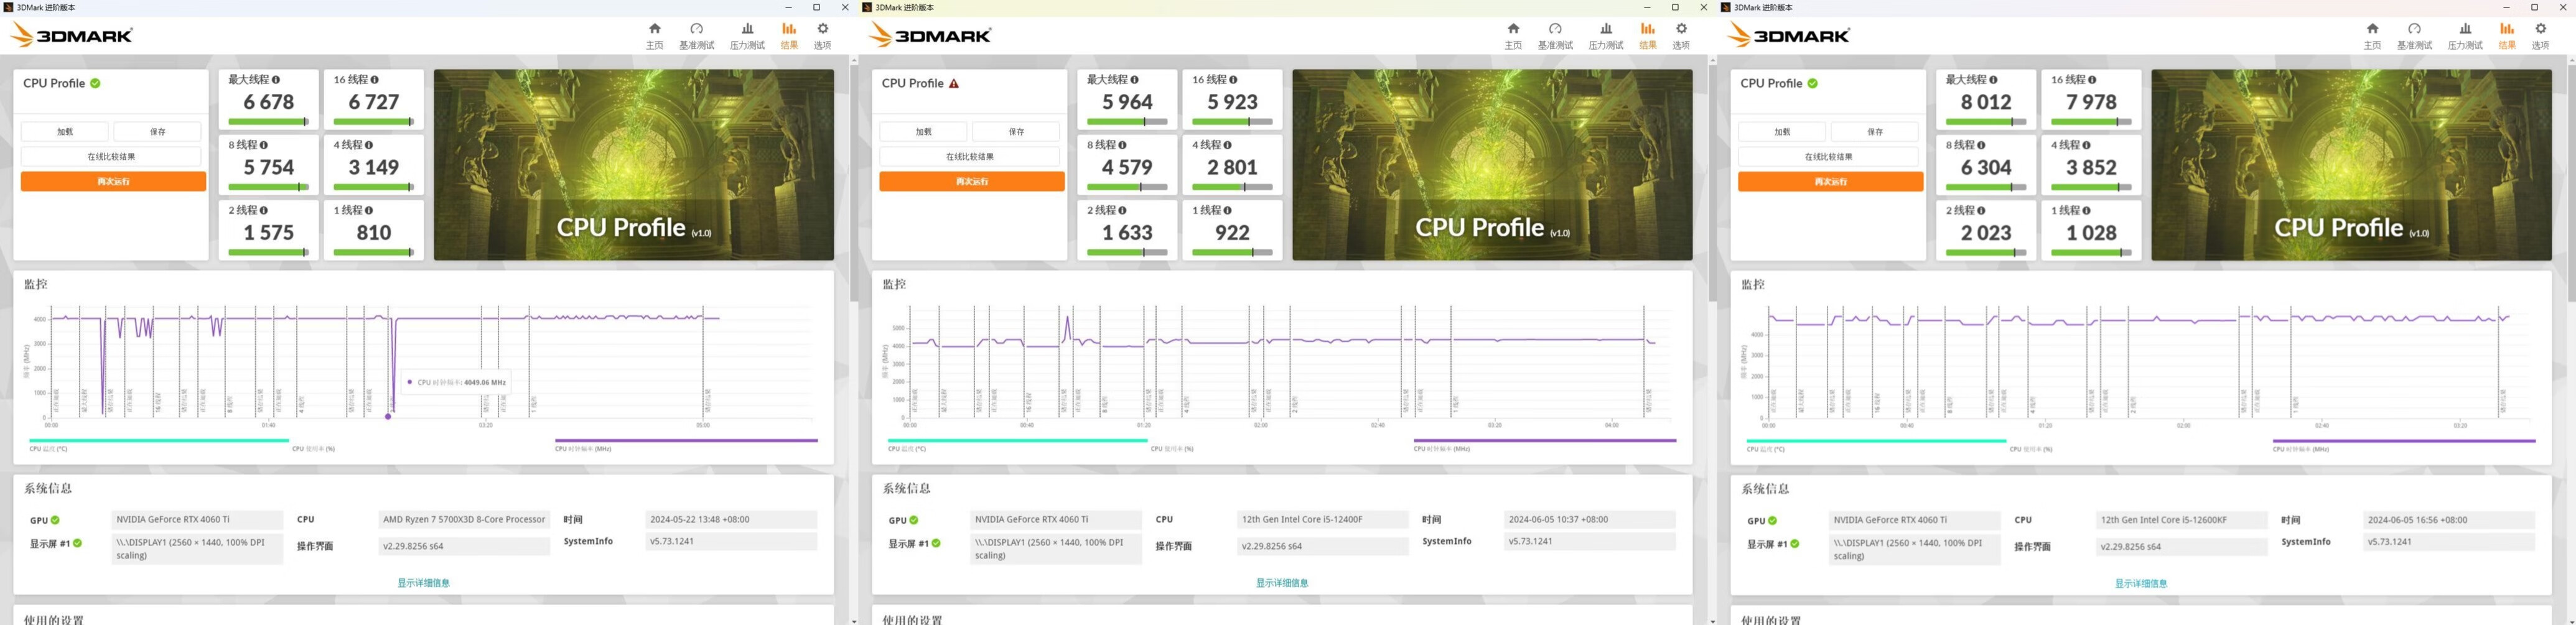Image resolution: width=2576 pixels, height=625 pixels.
Task: Click timestamp 2024-06-05 16:56 +08:00
Action: point(2449,520)
